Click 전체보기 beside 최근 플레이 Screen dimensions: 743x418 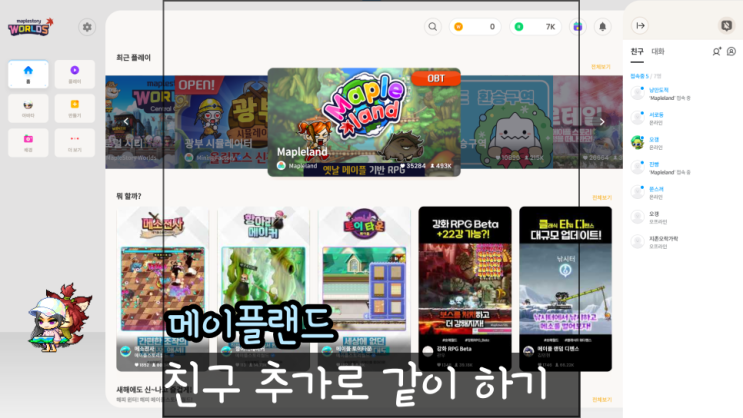click(601, 67)
